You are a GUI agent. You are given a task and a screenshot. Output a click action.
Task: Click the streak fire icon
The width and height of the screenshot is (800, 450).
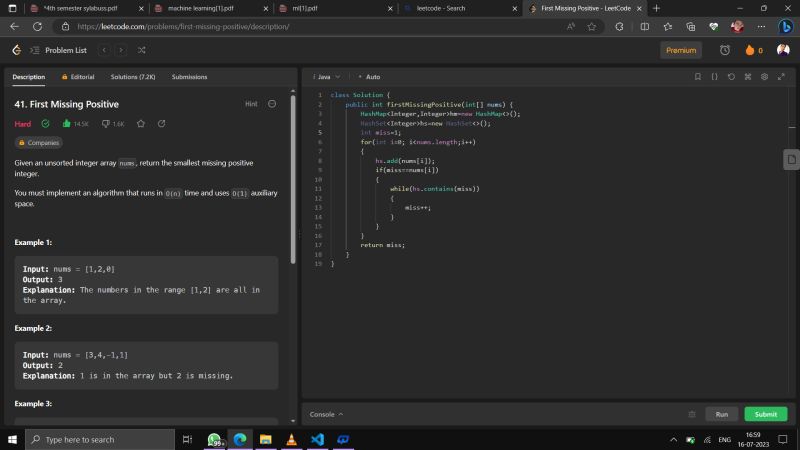point(749,50)
